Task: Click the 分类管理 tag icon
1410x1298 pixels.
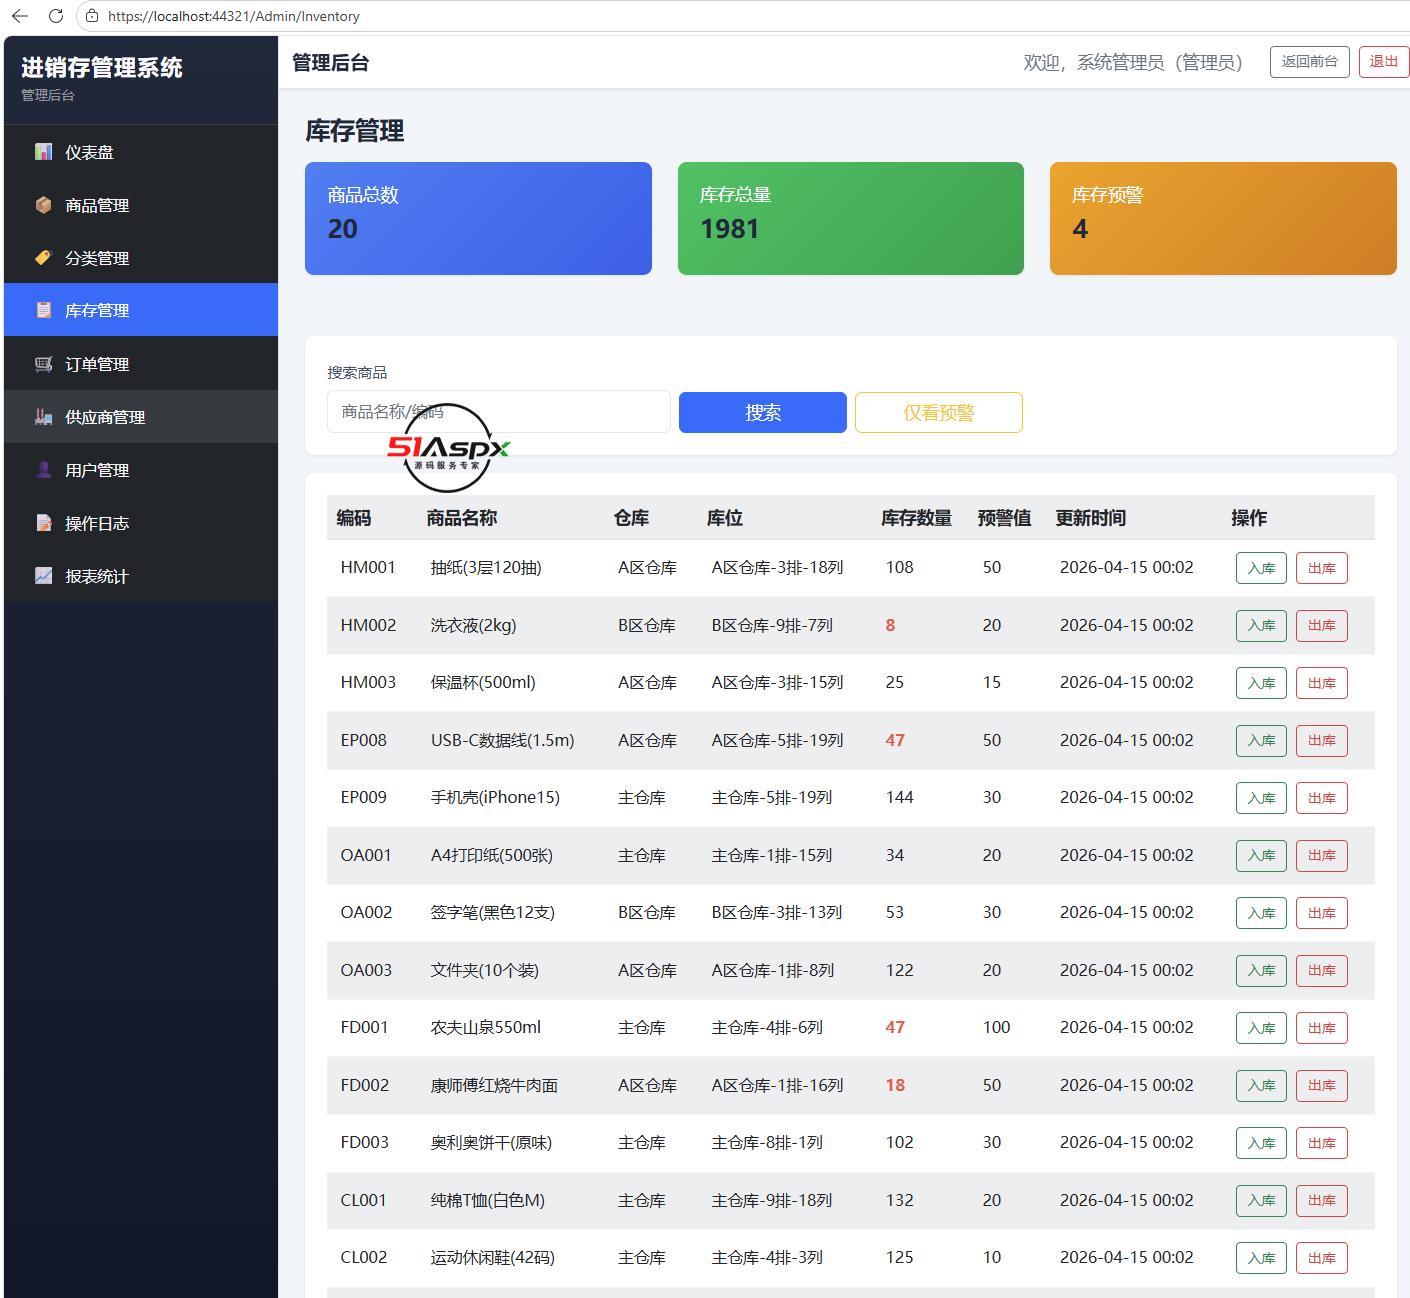Action: 43,258
